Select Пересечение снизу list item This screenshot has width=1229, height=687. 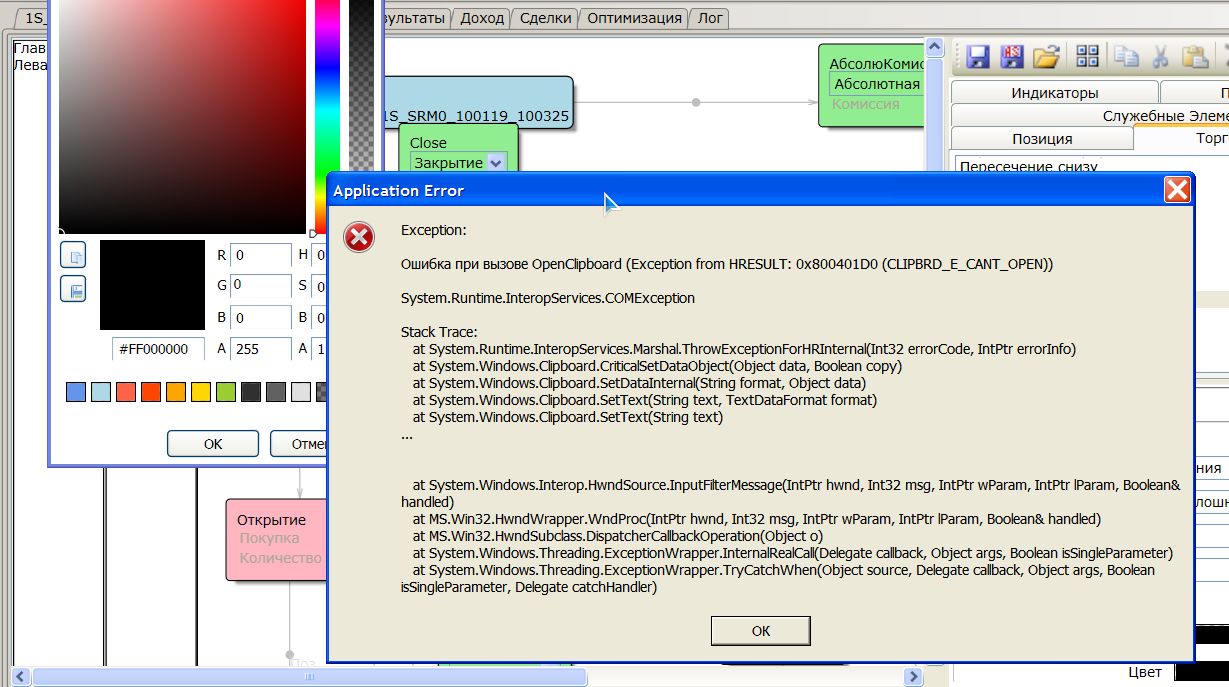[1029, 167]
